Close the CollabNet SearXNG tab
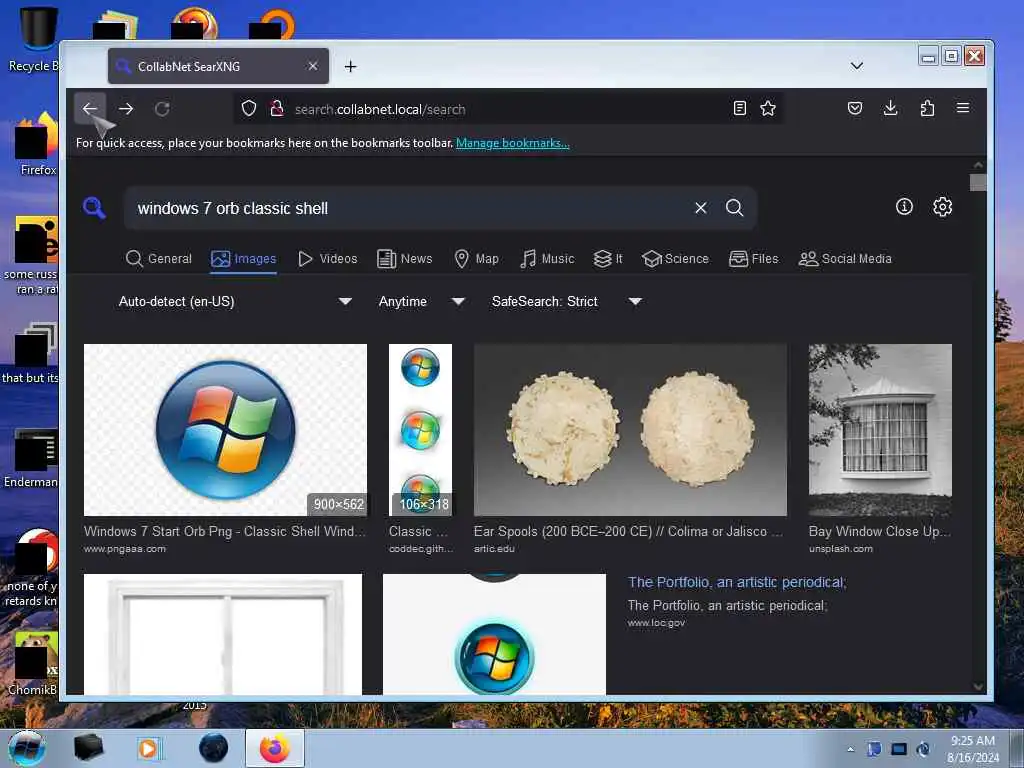The width and height of the screenshot is (1024, 768). [313, 66]
